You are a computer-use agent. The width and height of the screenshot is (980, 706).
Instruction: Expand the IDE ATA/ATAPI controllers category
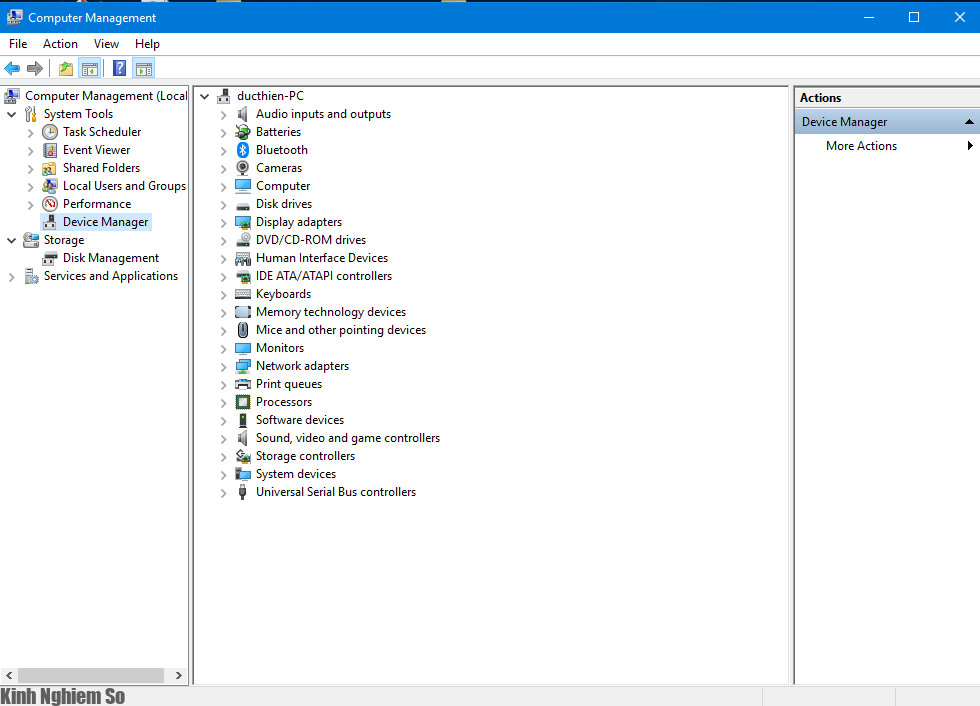click(x=223, y=277)
